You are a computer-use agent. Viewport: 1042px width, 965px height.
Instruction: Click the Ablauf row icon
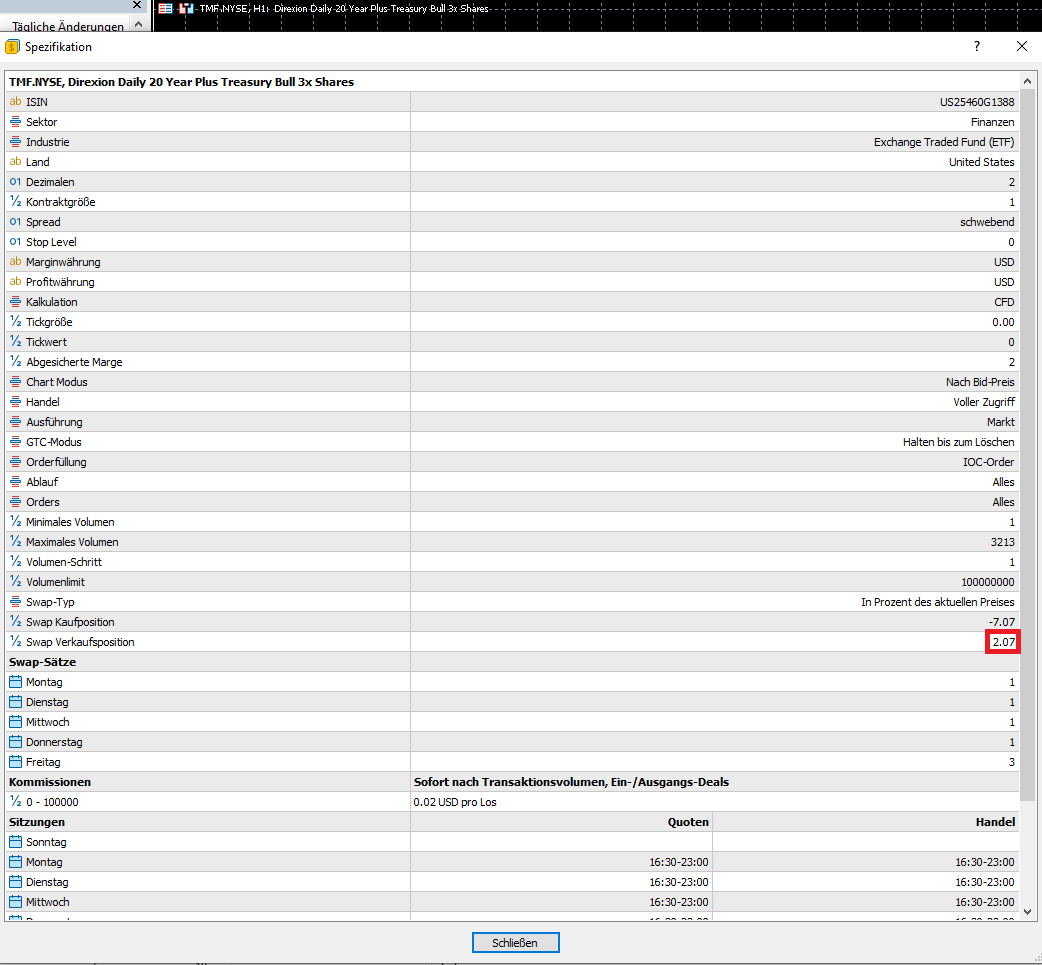[15, 482]
